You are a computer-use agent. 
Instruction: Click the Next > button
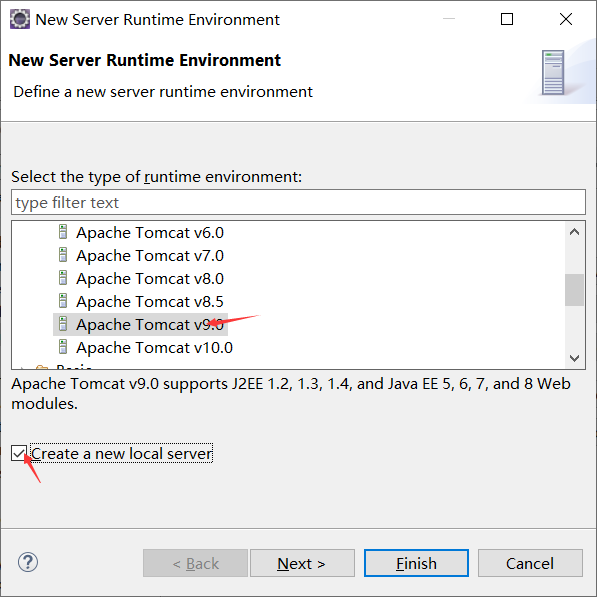(x=302, y=563)
